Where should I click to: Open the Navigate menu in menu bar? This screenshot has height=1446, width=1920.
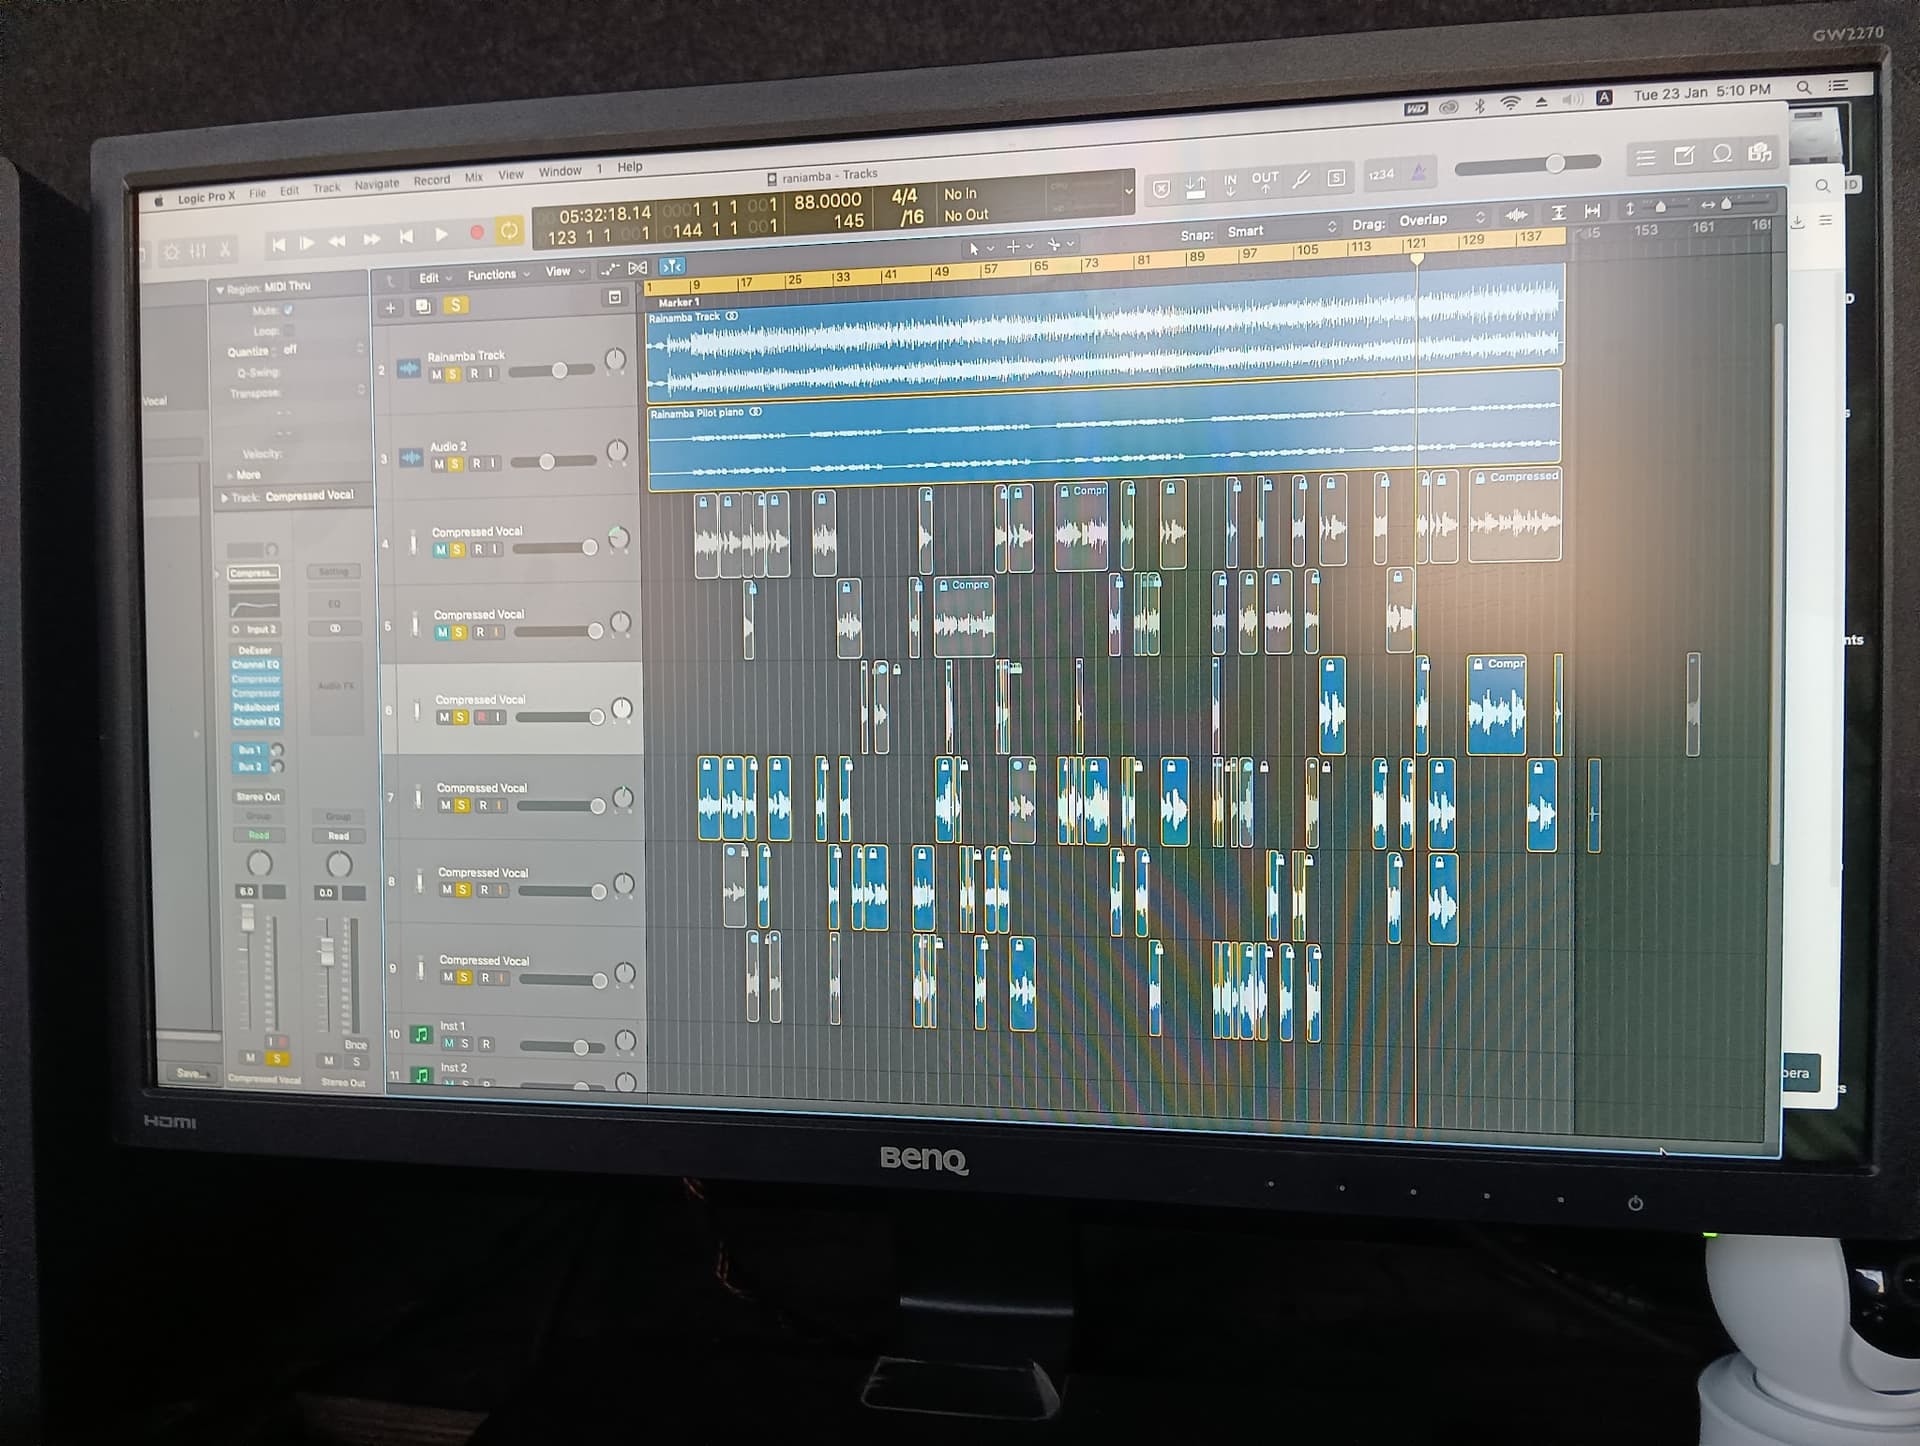(x=376, y=184)
